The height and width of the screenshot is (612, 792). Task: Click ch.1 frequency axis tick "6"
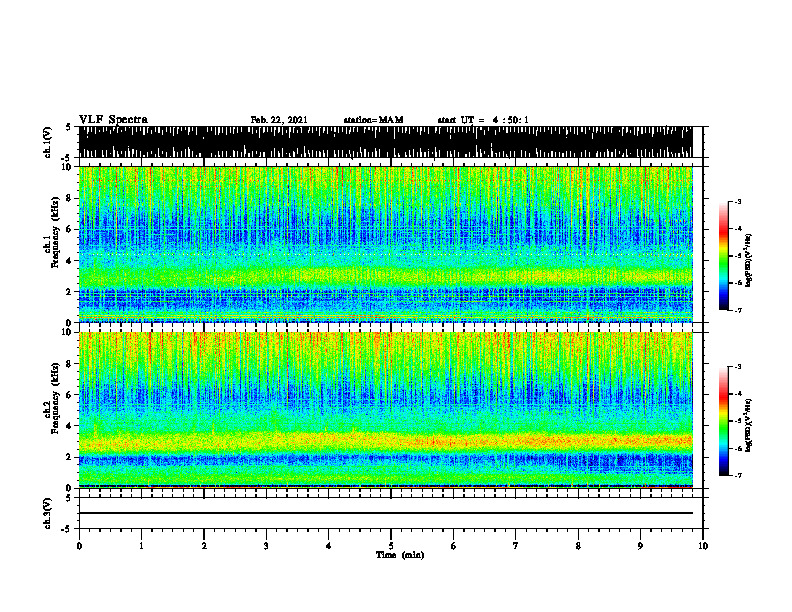click(70, 229)
